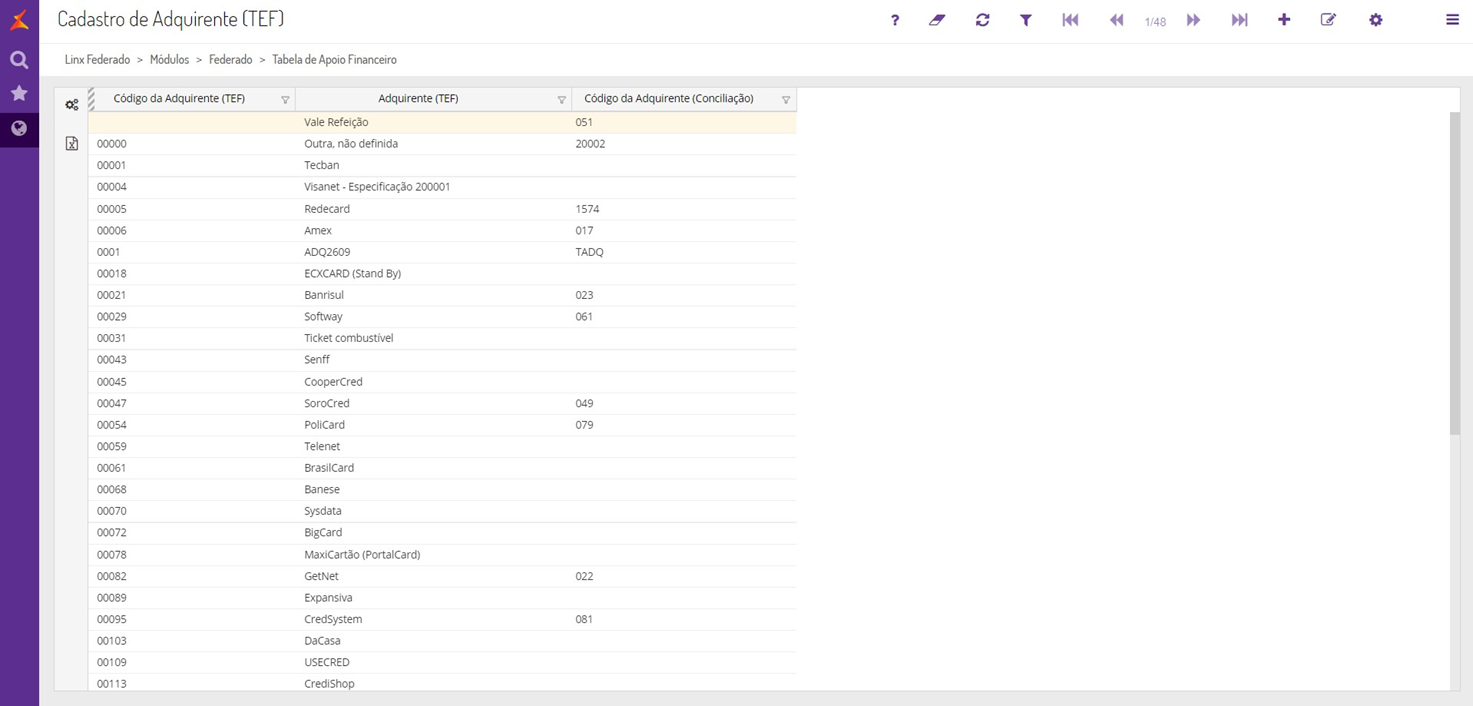Open the favorites star in sidebar
The image size is (1473, 706).
click(x=19, y=94)
